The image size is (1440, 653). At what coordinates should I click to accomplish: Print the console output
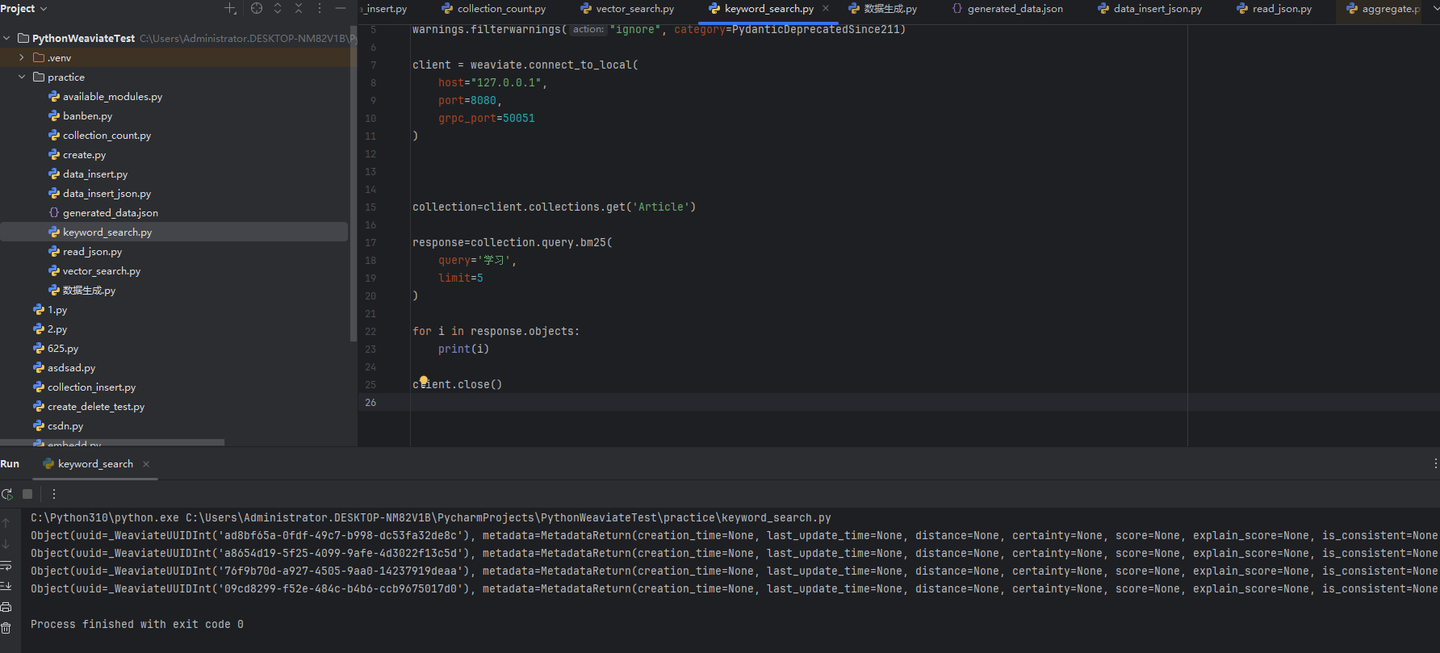7,606
